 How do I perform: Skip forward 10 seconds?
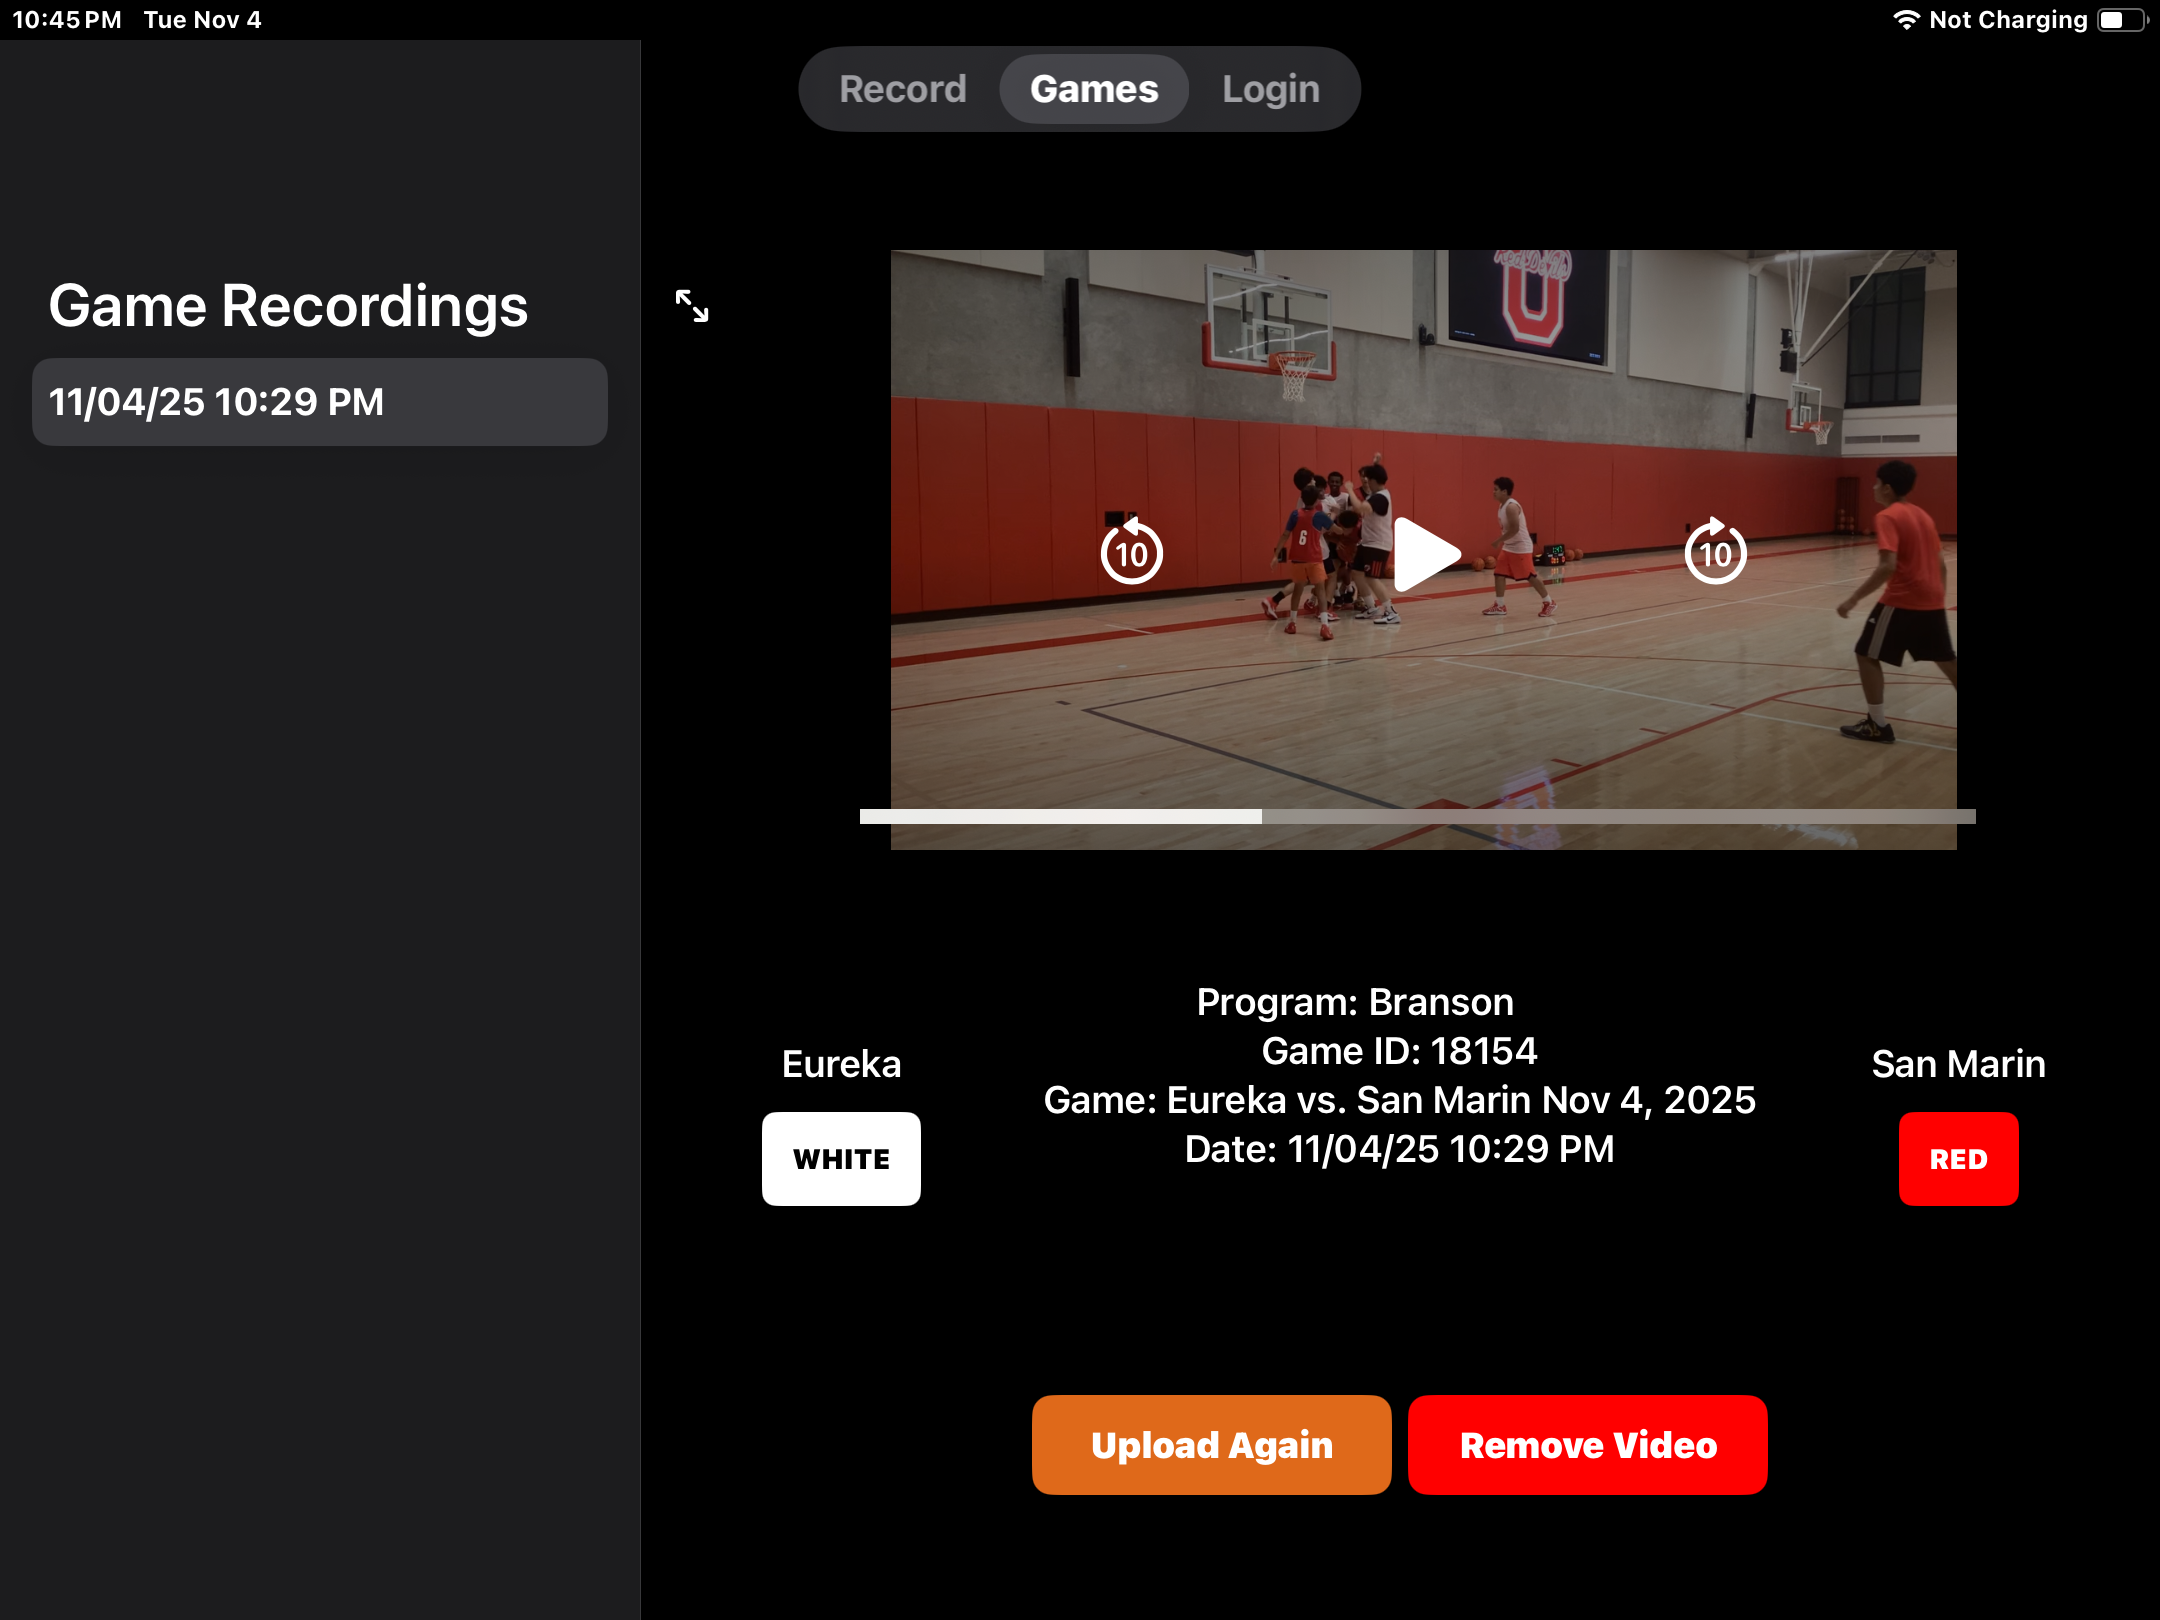(1715, 552)
